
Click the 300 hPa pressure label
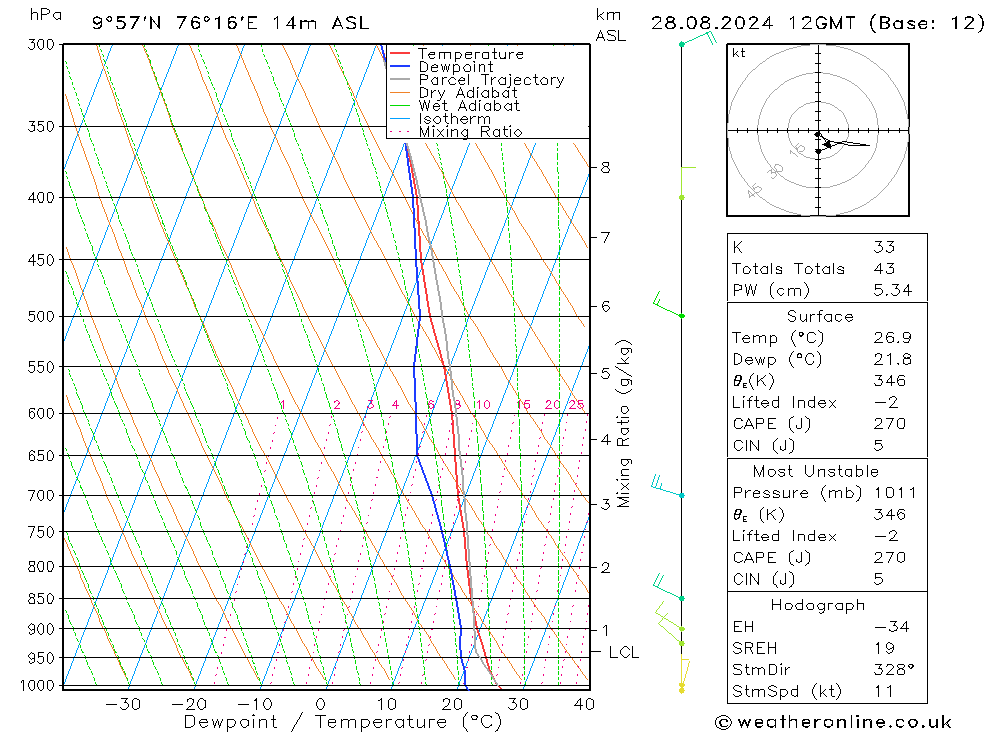pyautogui.click(x=41, y=45)
